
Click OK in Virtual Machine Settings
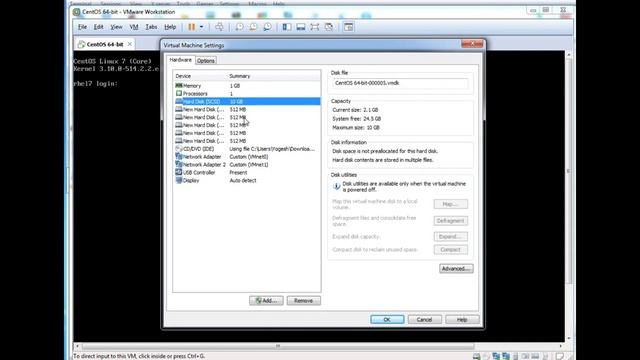pos(387,320)
